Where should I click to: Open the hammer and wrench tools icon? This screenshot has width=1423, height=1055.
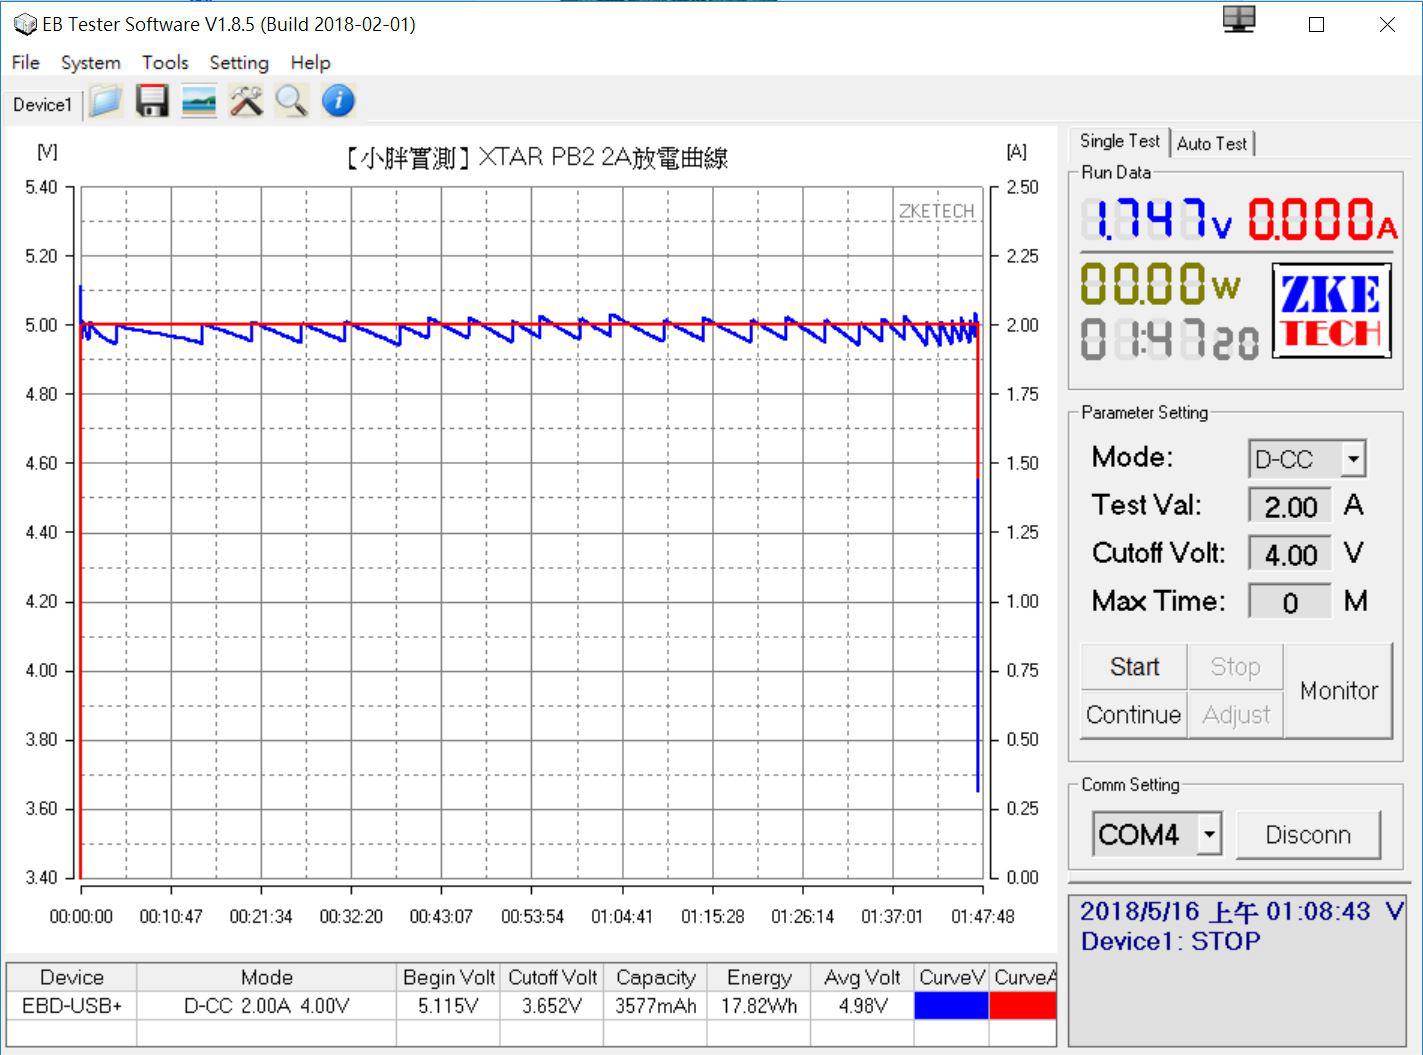(245, 102)
